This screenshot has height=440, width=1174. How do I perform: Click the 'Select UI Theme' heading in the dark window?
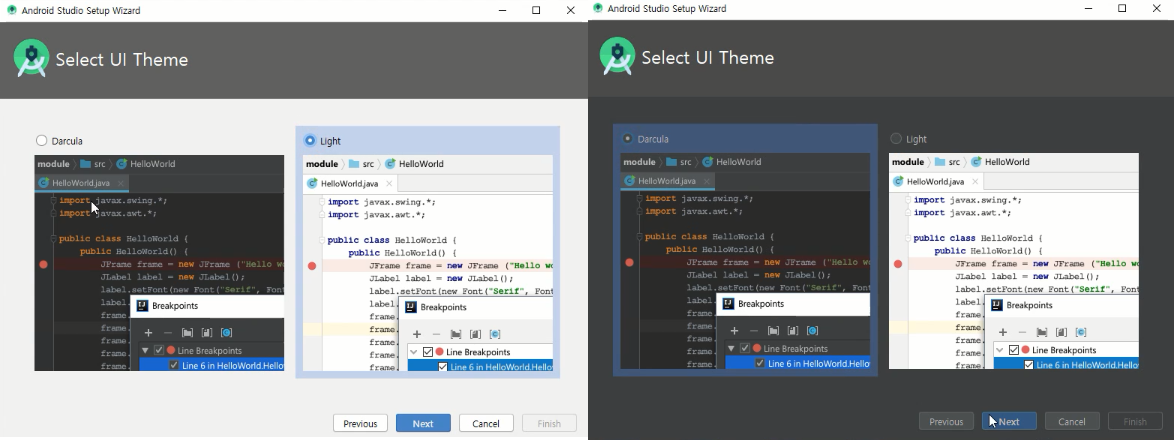pyautogui.click(x=708, y=58)
